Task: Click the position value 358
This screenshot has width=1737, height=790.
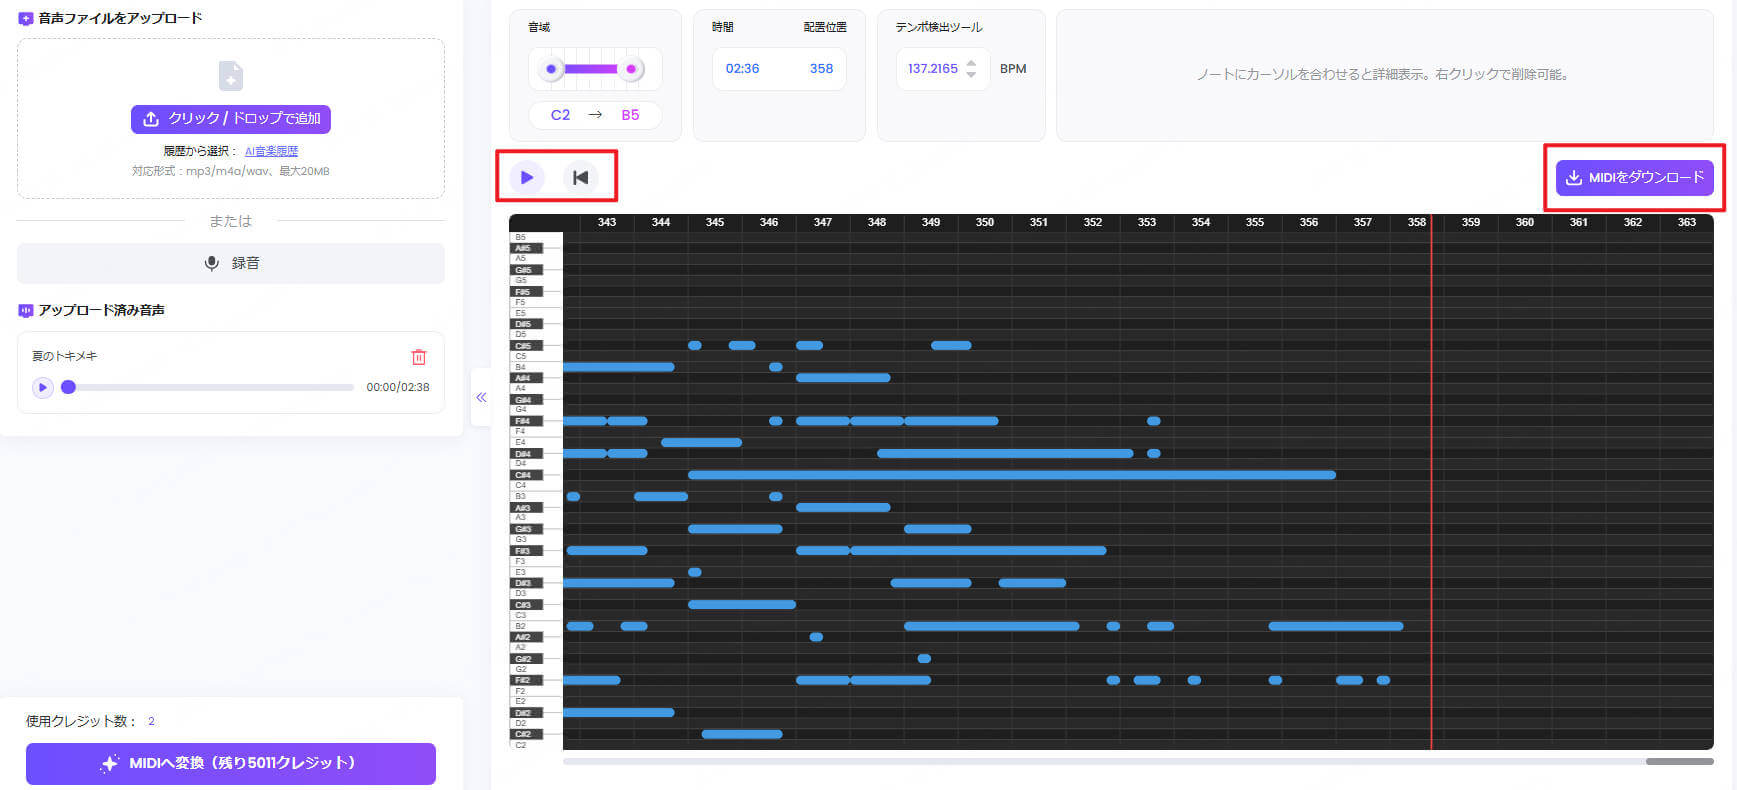Action: 821,69
